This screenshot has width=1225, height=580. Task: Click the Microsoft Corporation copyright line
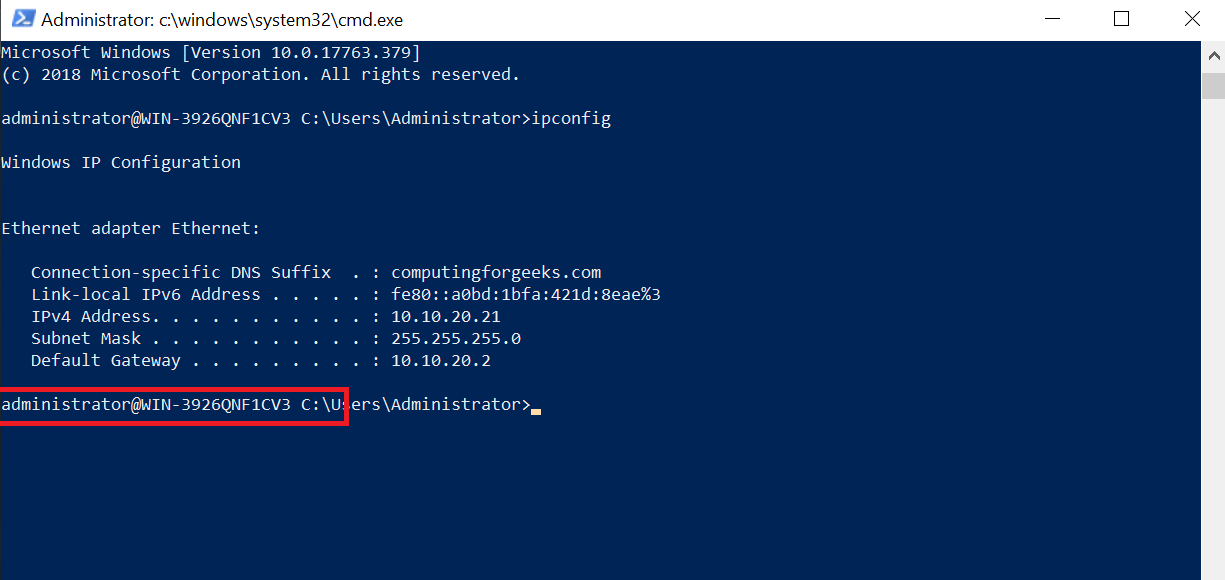pyautogui.click(x=260, y=75)
